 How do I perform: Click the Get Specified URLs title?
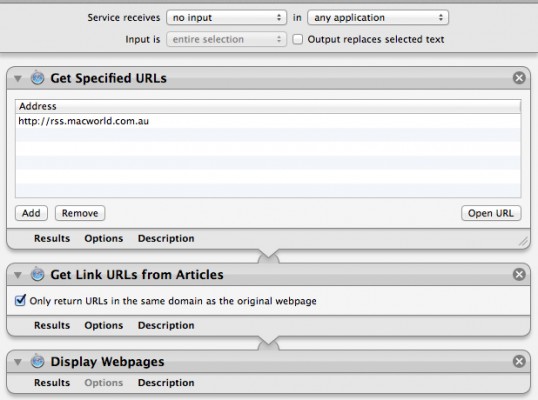(x=108, y=78)
